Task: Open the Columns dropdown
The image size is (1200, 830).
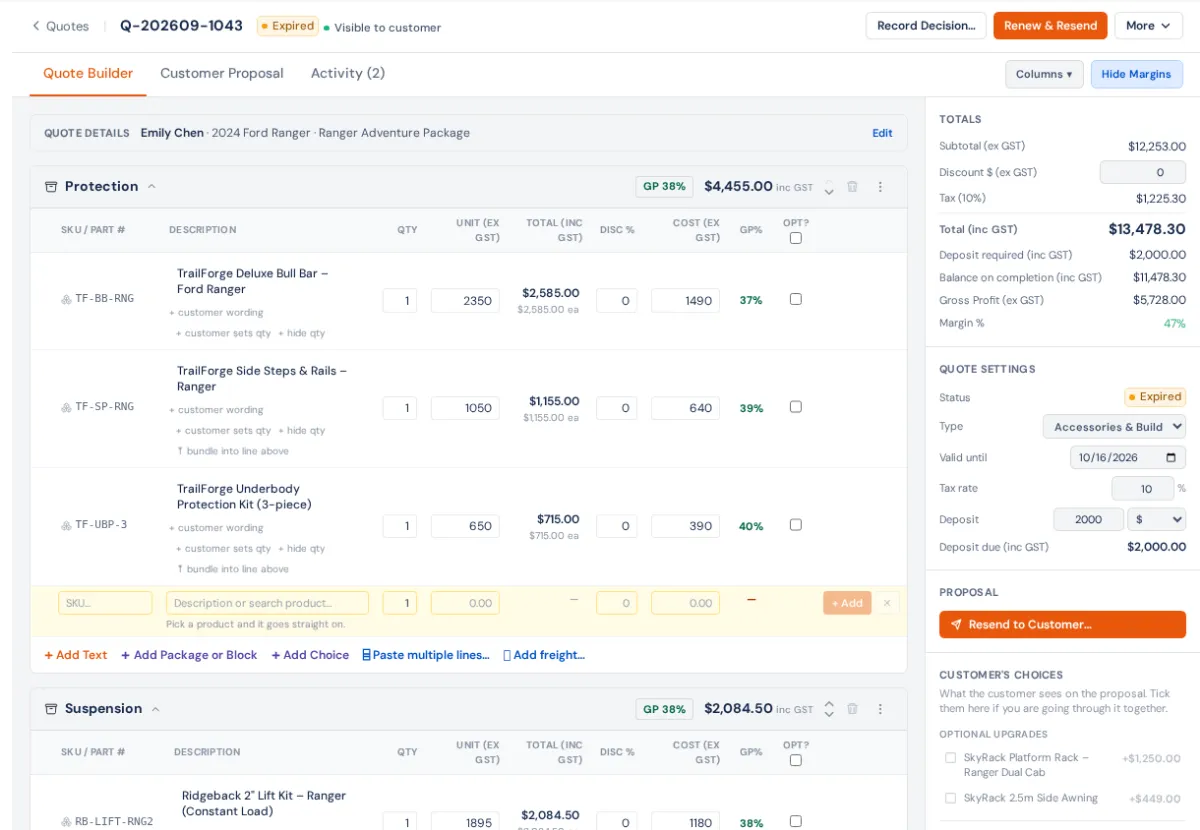Action: click(1044, 74)
